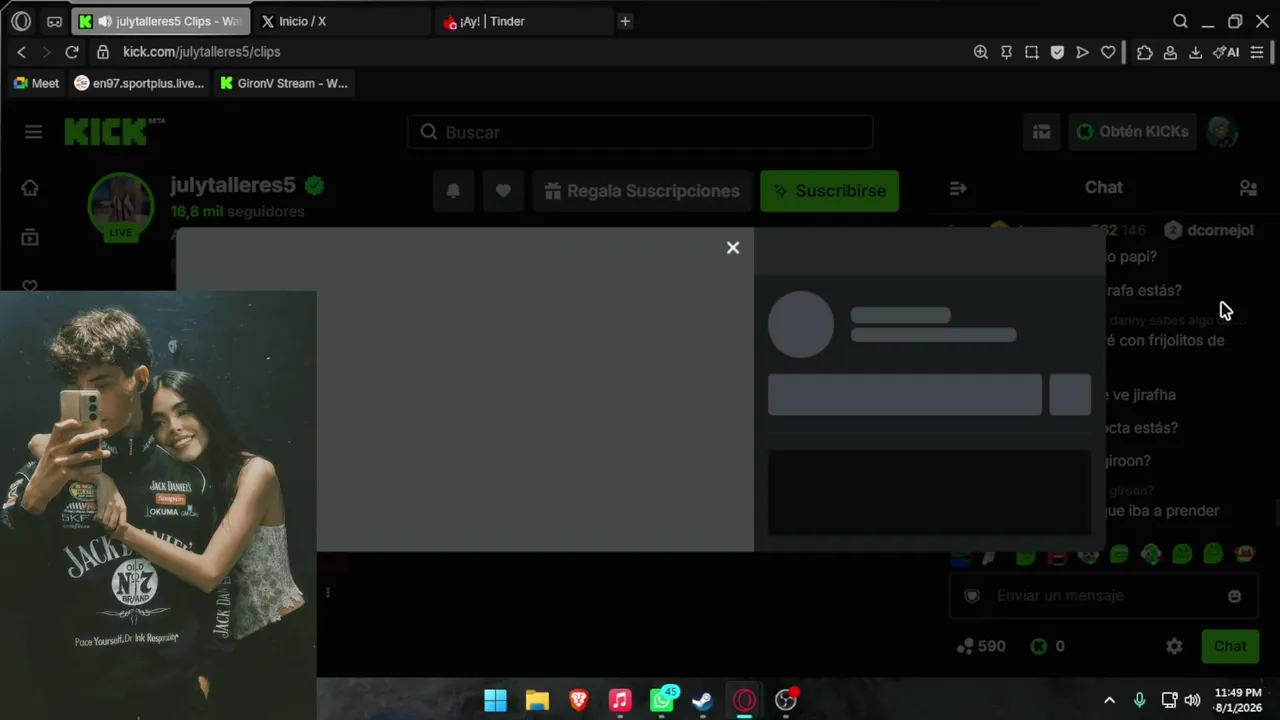Send message with green Chat button
This screenshot has width=1280, height=720.
click(1230, 646)
